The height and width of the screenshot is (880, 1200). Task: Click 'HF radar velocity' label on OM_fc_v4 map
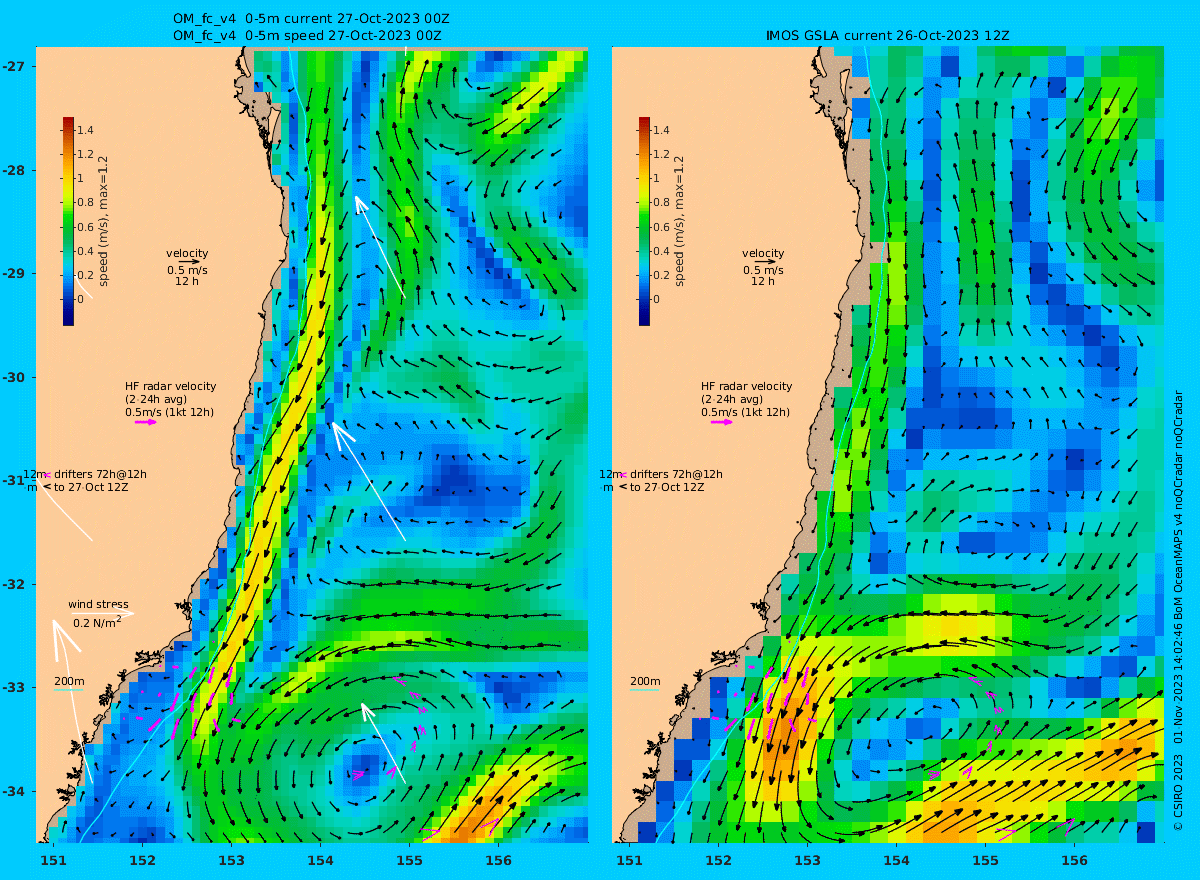(x=170, y=386)
